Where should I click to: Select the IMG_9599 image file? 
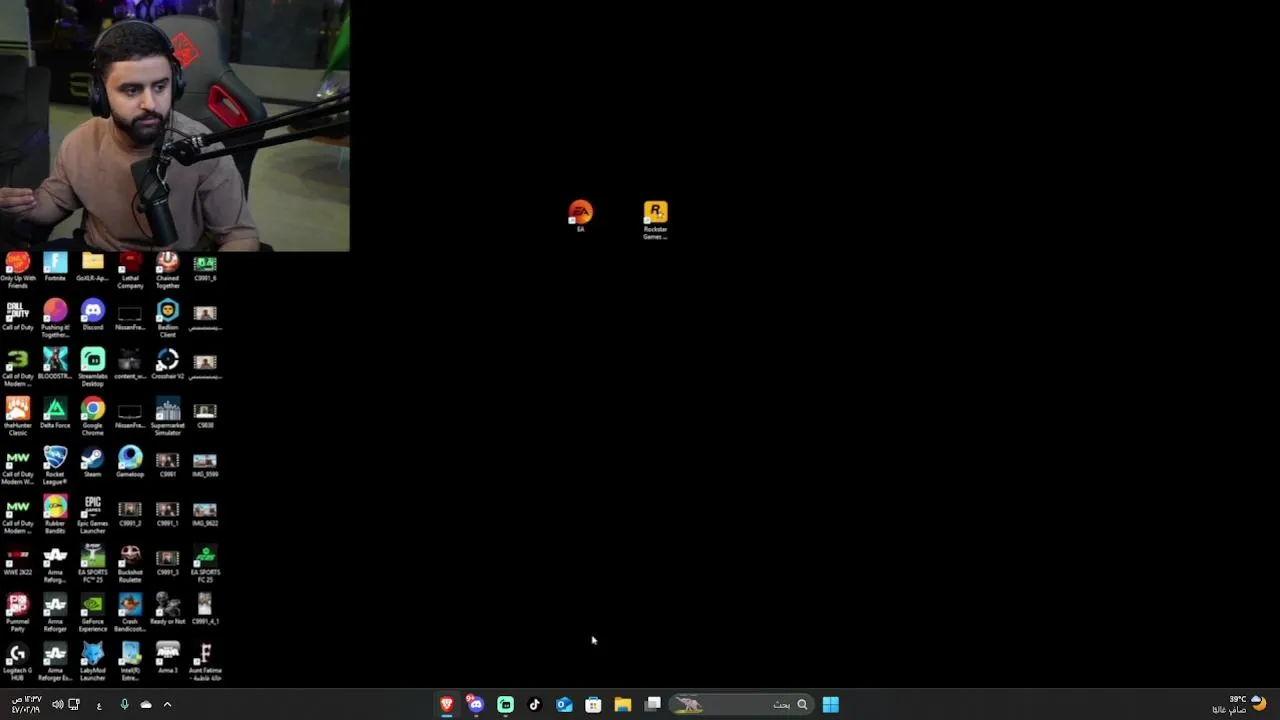(x=205, y=463)
